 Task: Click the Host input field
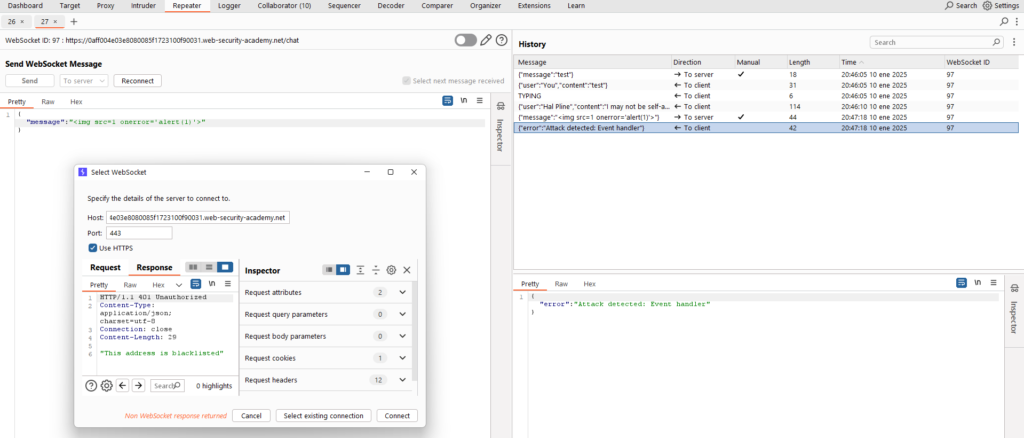click(x=198, y=217)
